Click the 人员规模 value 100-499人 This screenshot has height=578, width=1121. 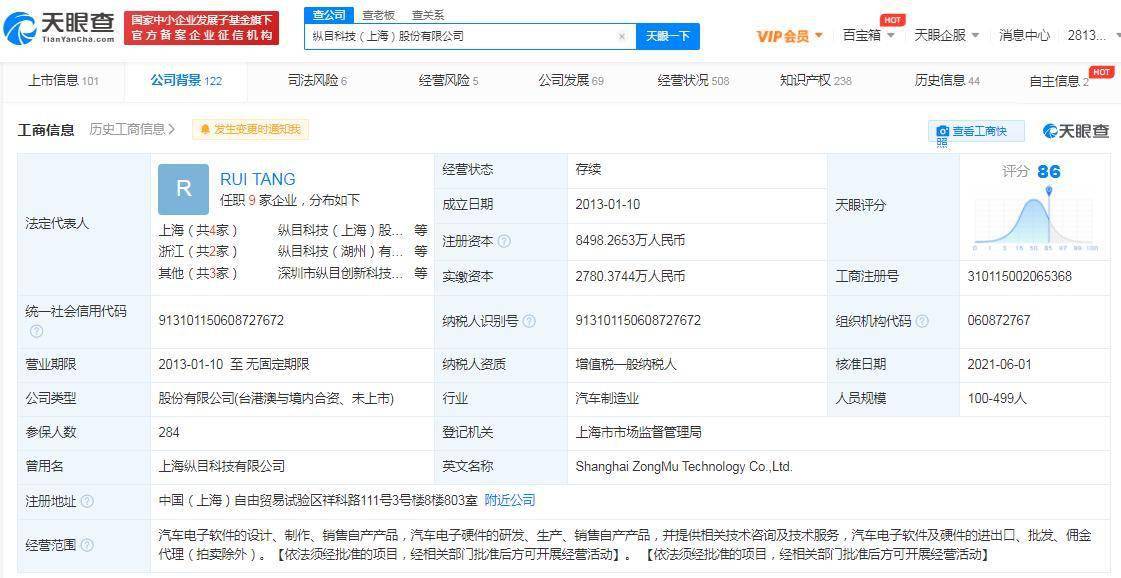(x=997, y=398)
